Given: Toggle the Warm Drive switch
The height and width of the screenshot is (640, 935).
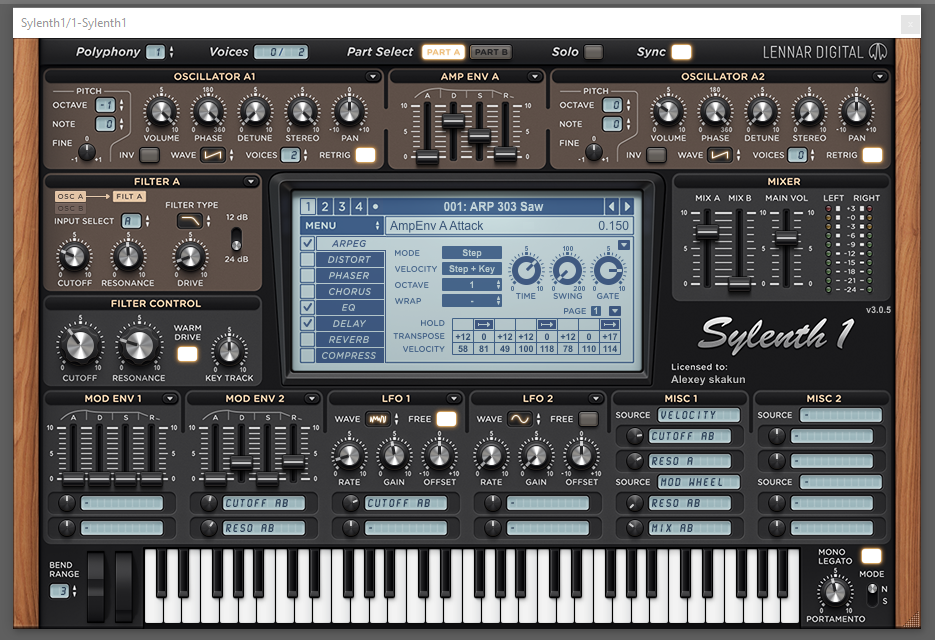Looking at the screenshot, I should [187, 354].
